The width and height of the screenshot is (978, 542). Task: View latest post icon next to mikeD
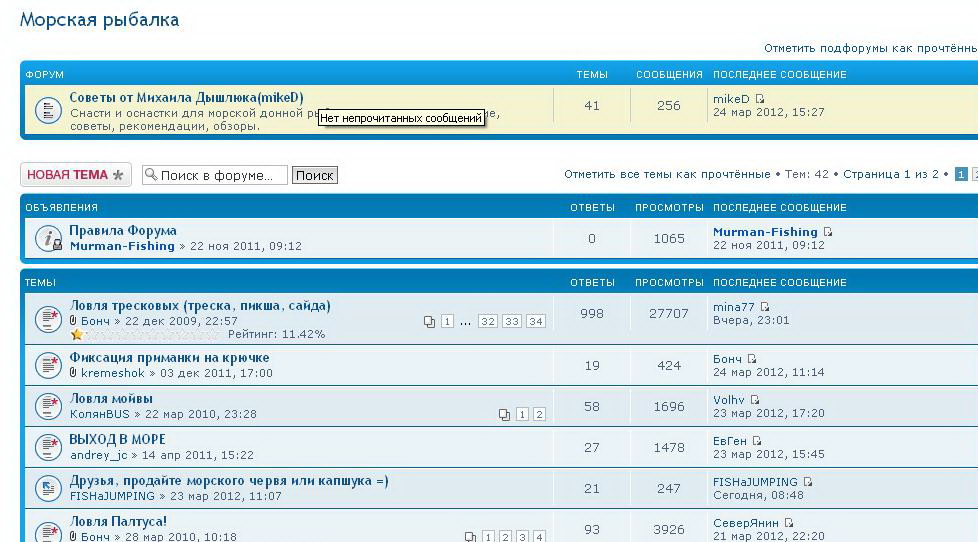760,99
